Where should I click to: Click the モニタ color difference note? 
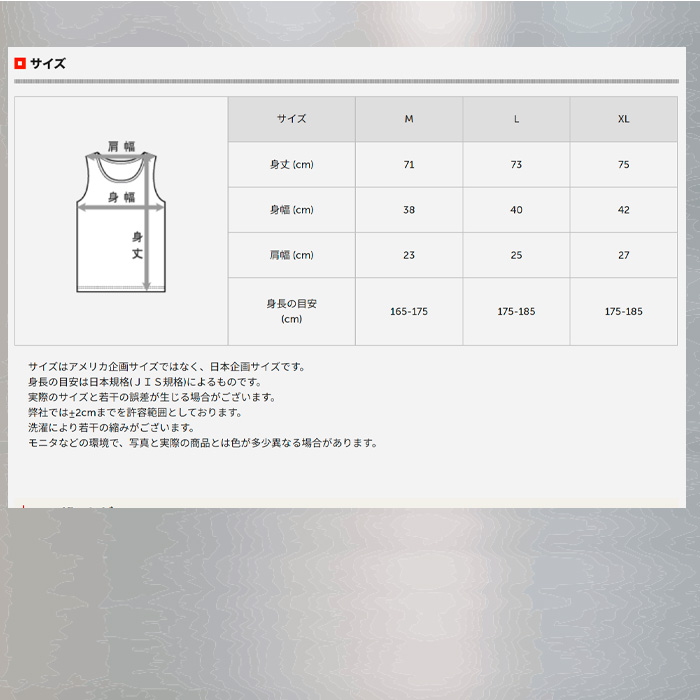click(204, 443)
